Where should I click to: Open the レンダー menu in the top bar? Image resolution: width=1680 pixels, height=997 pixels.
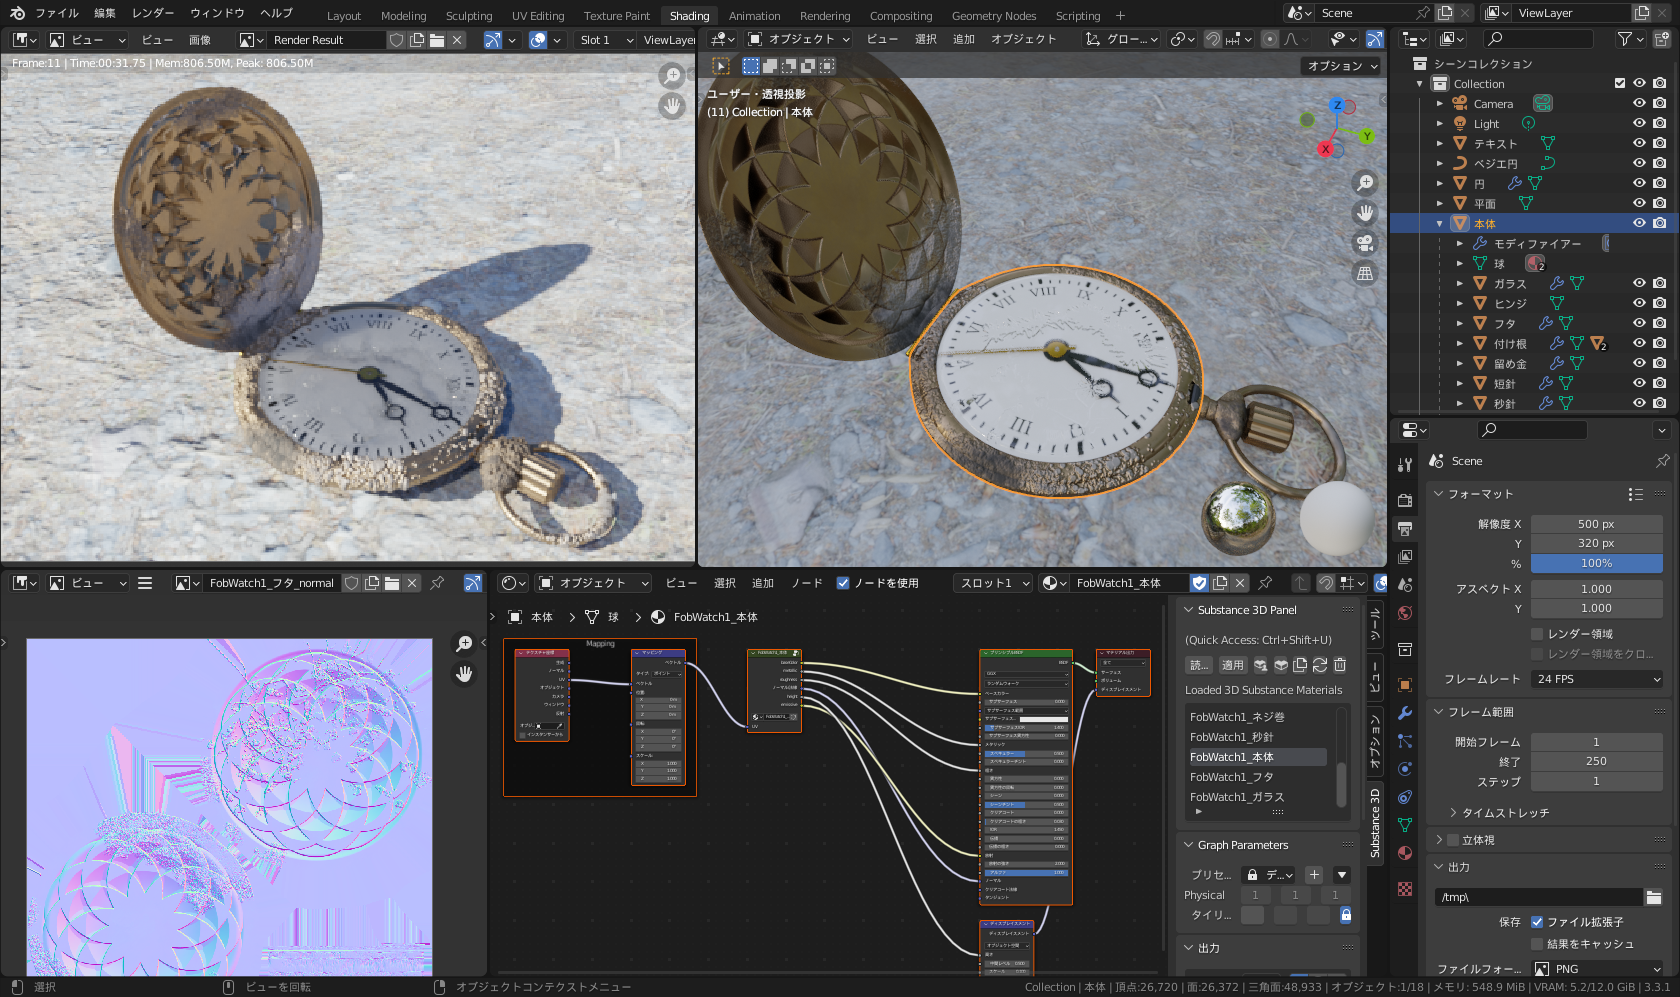pos(152,13)
